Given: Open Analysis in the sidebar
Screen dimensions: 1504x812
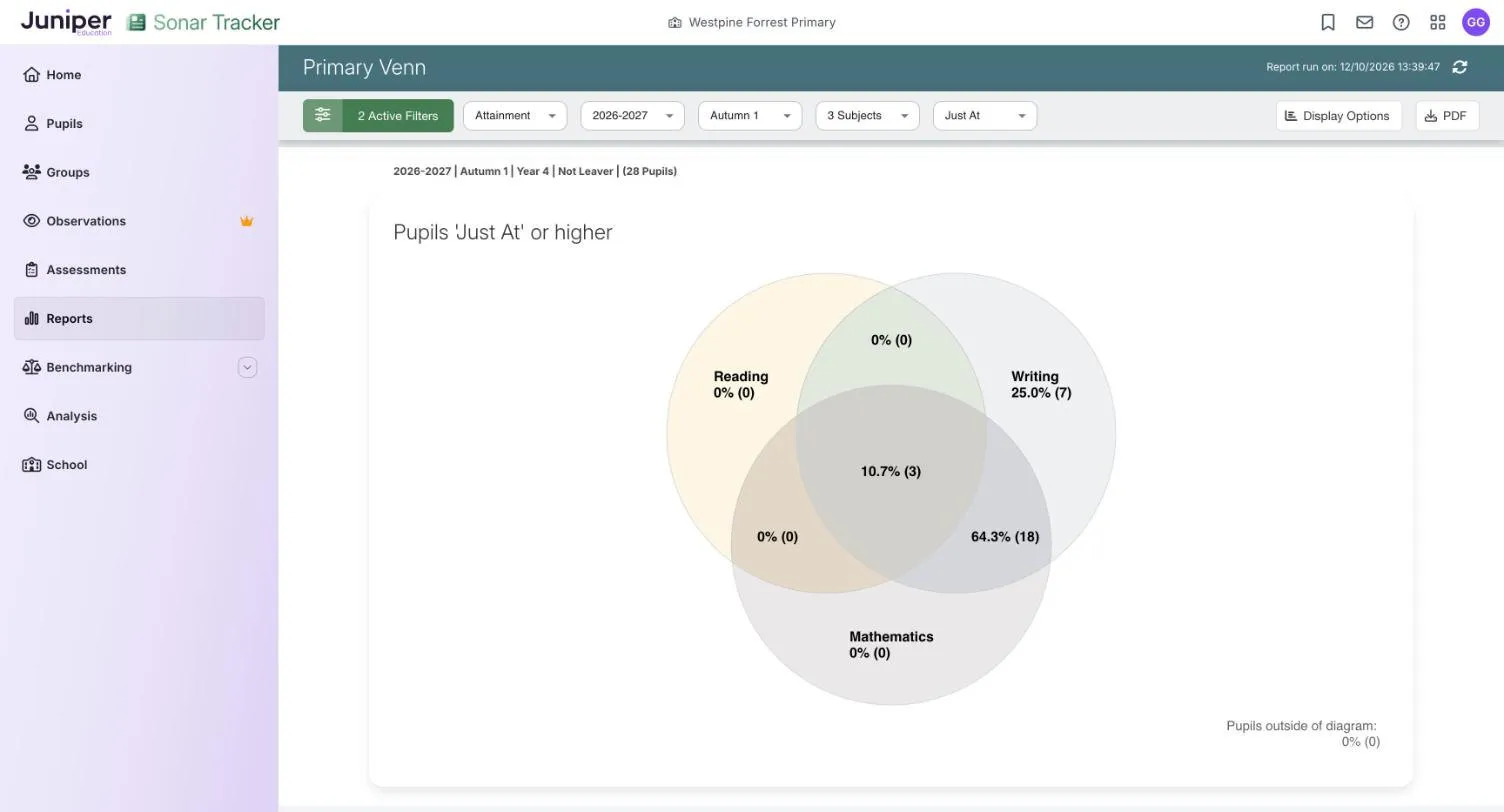Looking at the screenshot, I should pos(139,416).
